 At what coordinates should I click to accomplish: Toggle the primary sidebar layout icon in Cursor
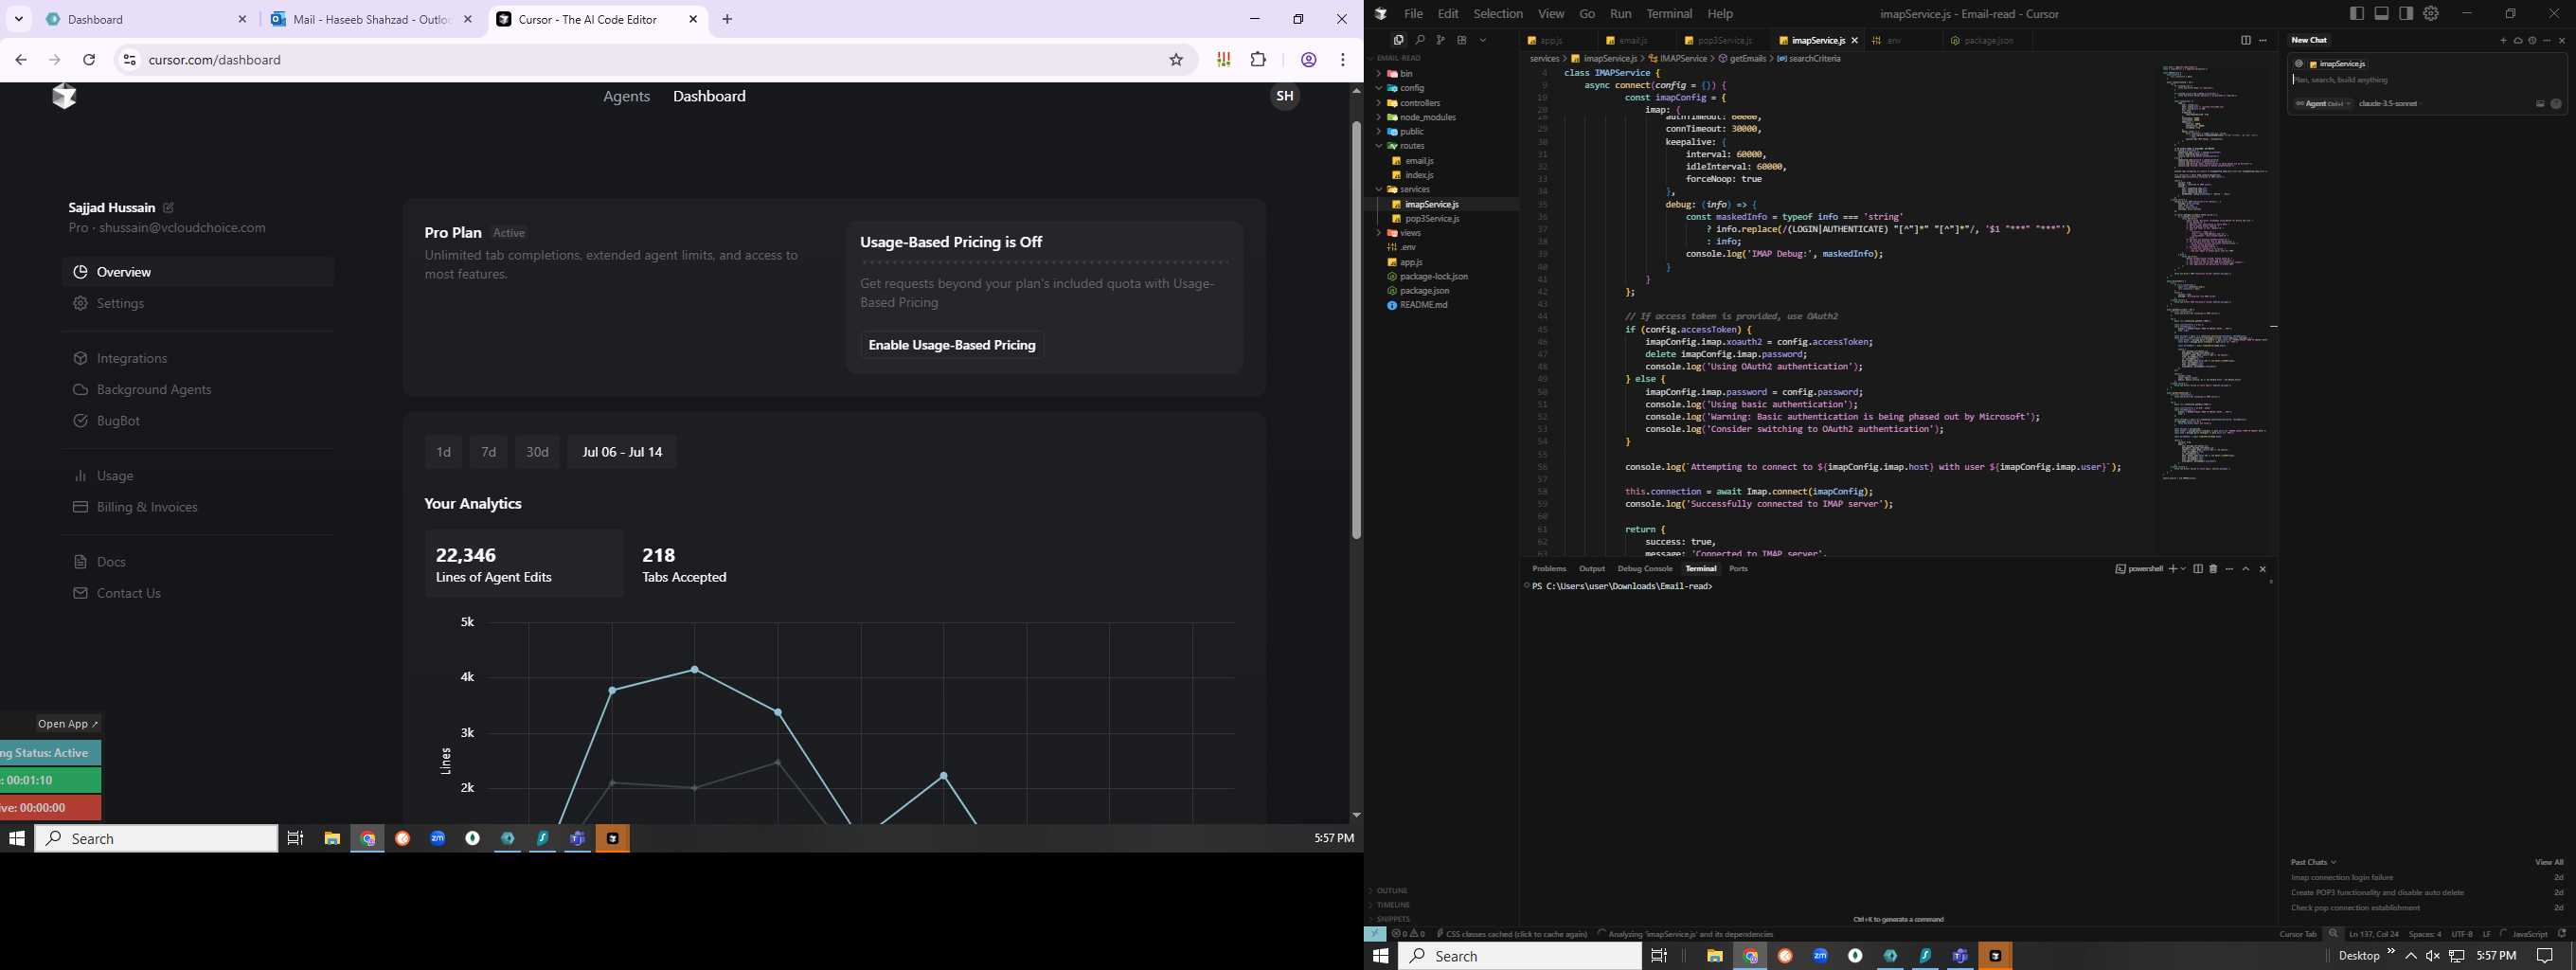click(2357, 13)
